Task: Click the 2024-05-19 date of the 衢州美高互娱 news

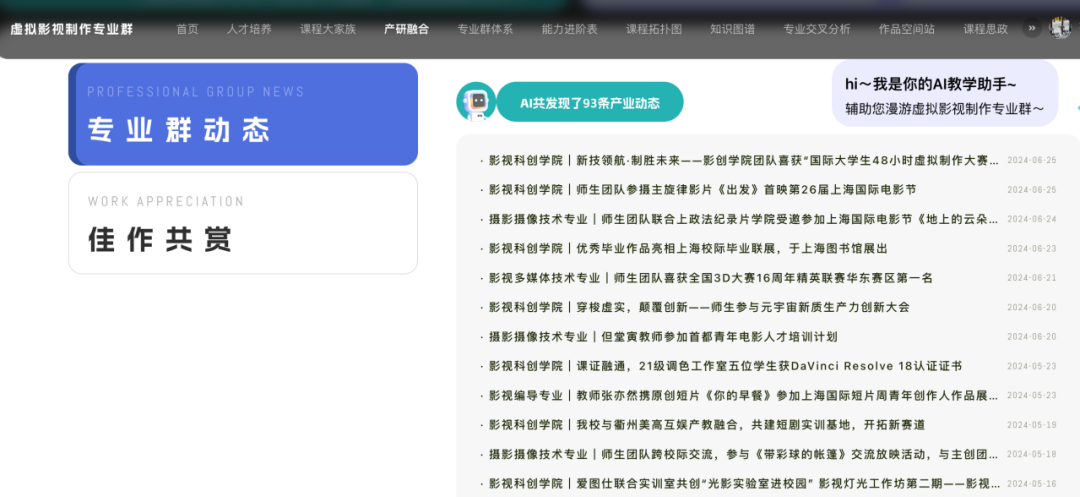Action: (x=1031, y=425)
